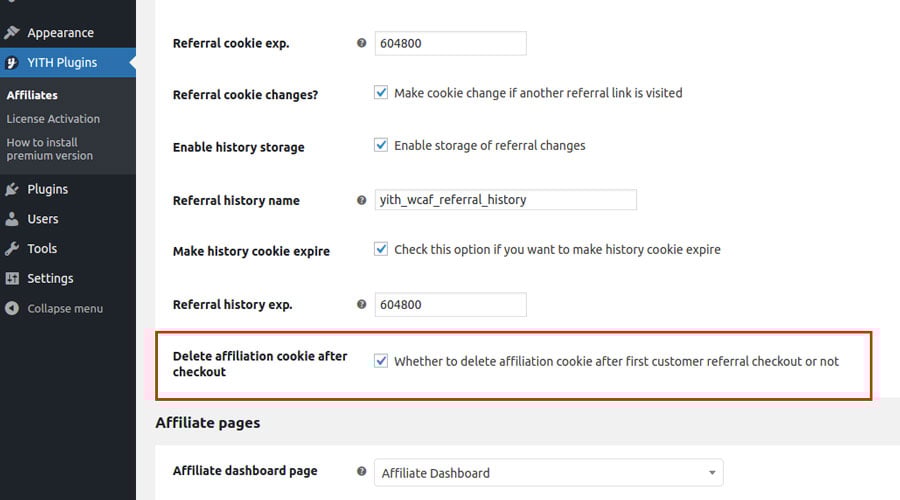Click the 'Make cookie change if another referral link is visited' label

tap(538, 93)
